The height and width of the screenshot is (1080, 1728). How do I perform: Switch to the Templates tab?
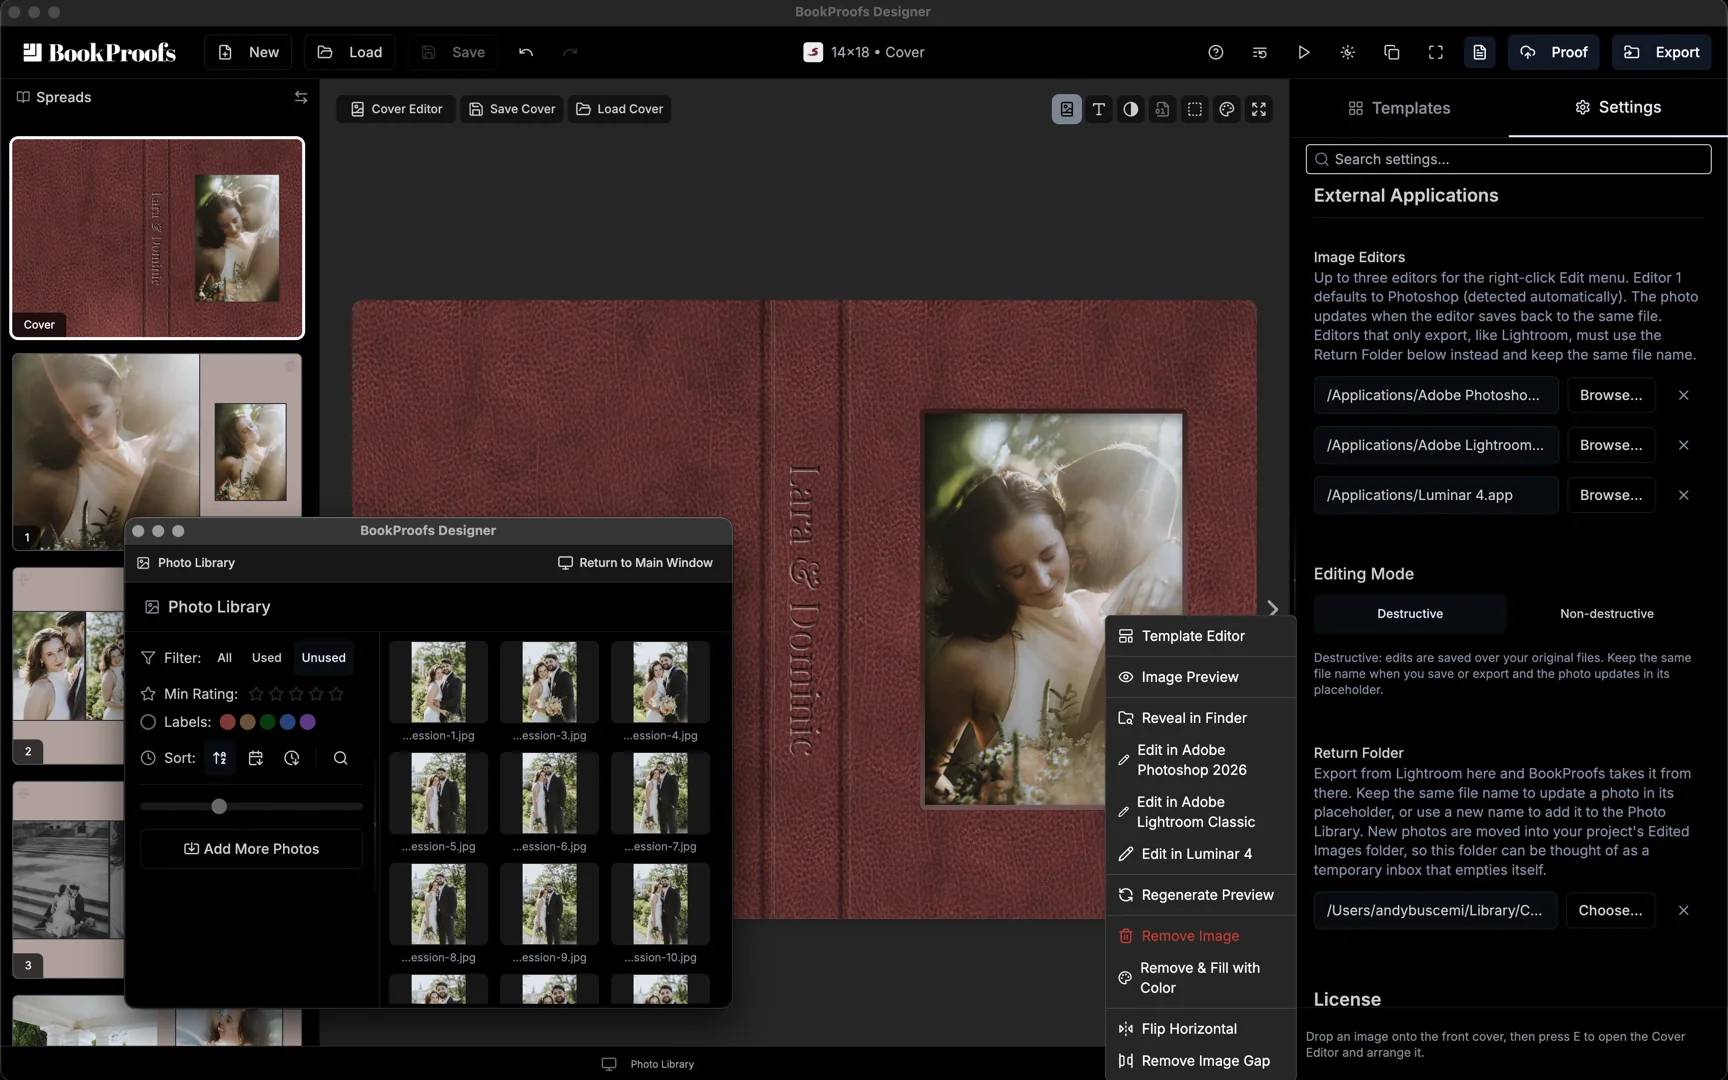click(1398, 108)
